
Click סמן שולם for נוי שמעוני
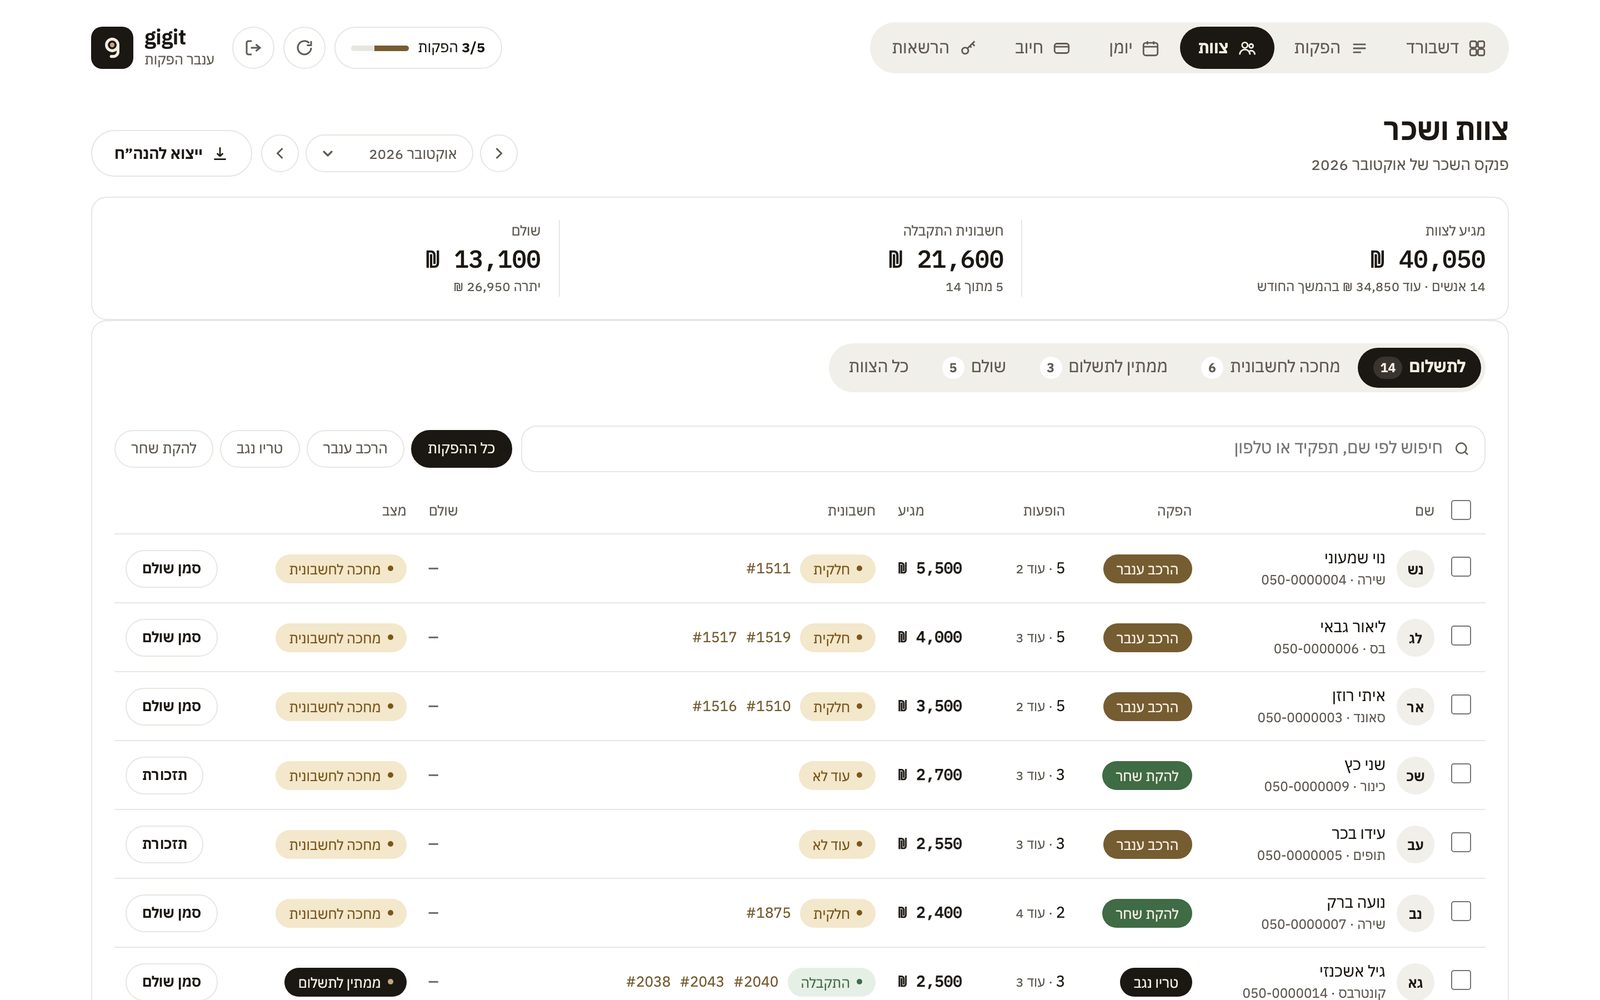(171, 568)
